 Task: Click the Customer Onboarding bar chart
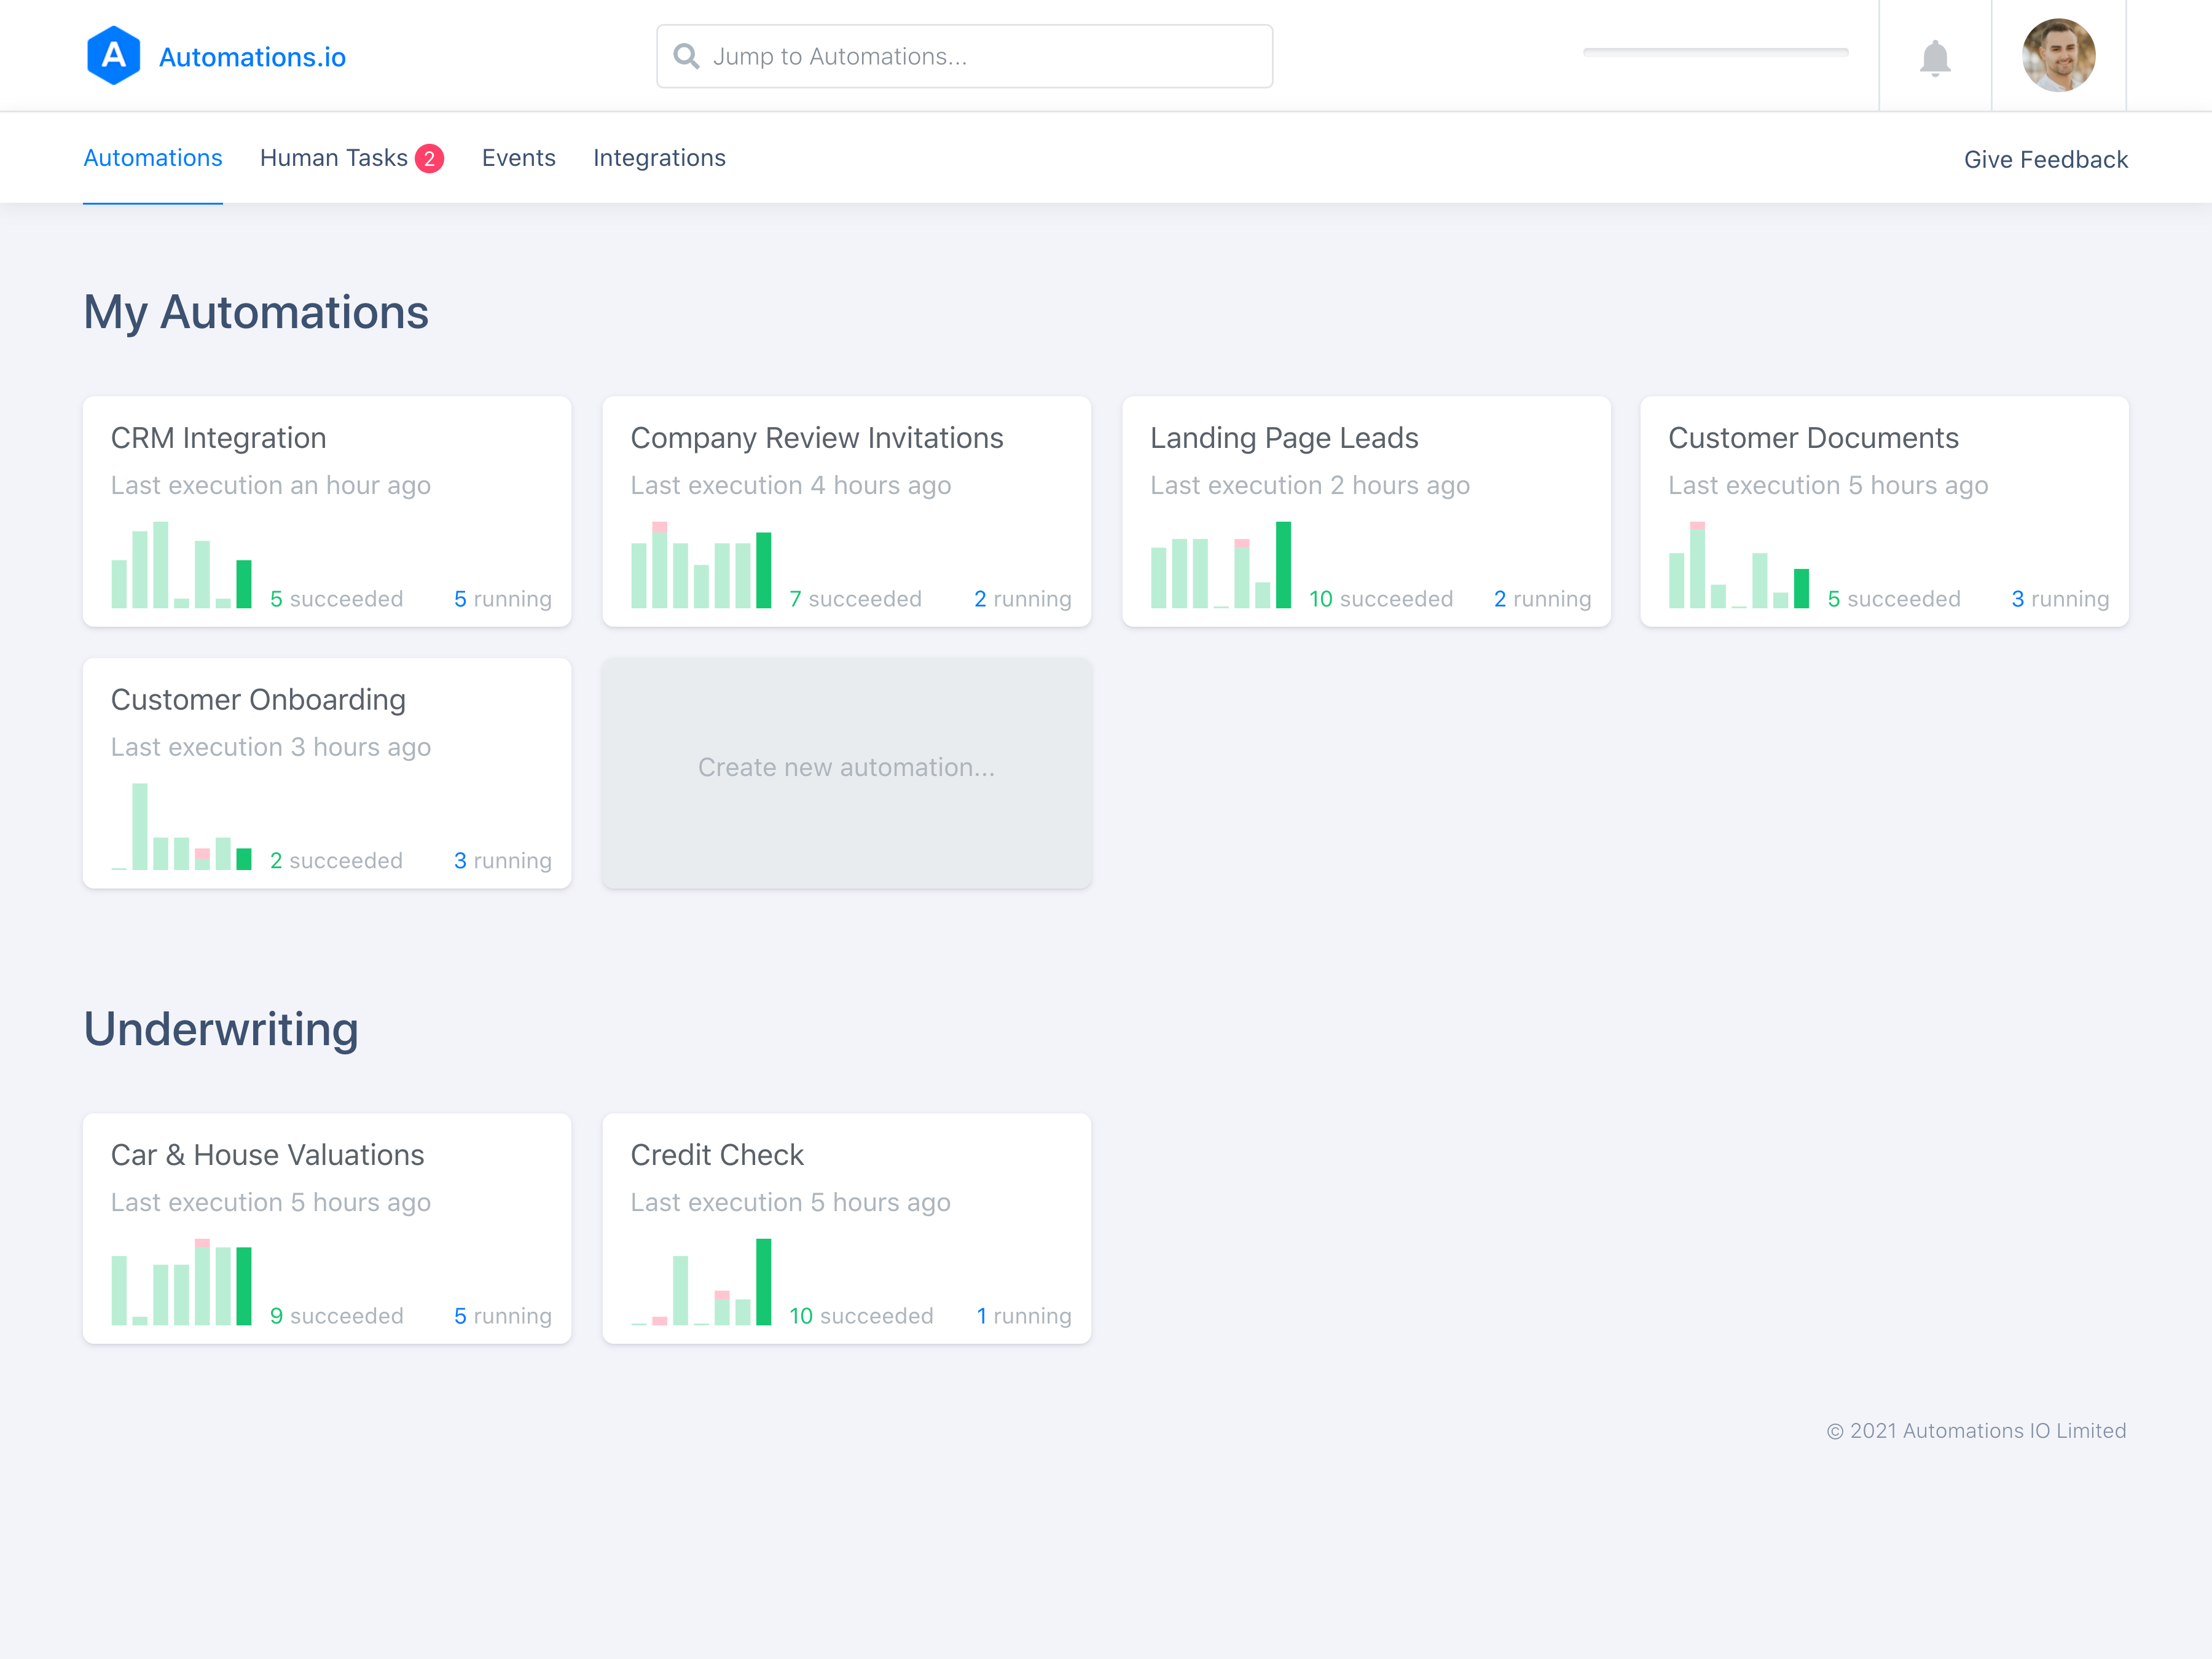pyautogui.click(x=181, y=828)
